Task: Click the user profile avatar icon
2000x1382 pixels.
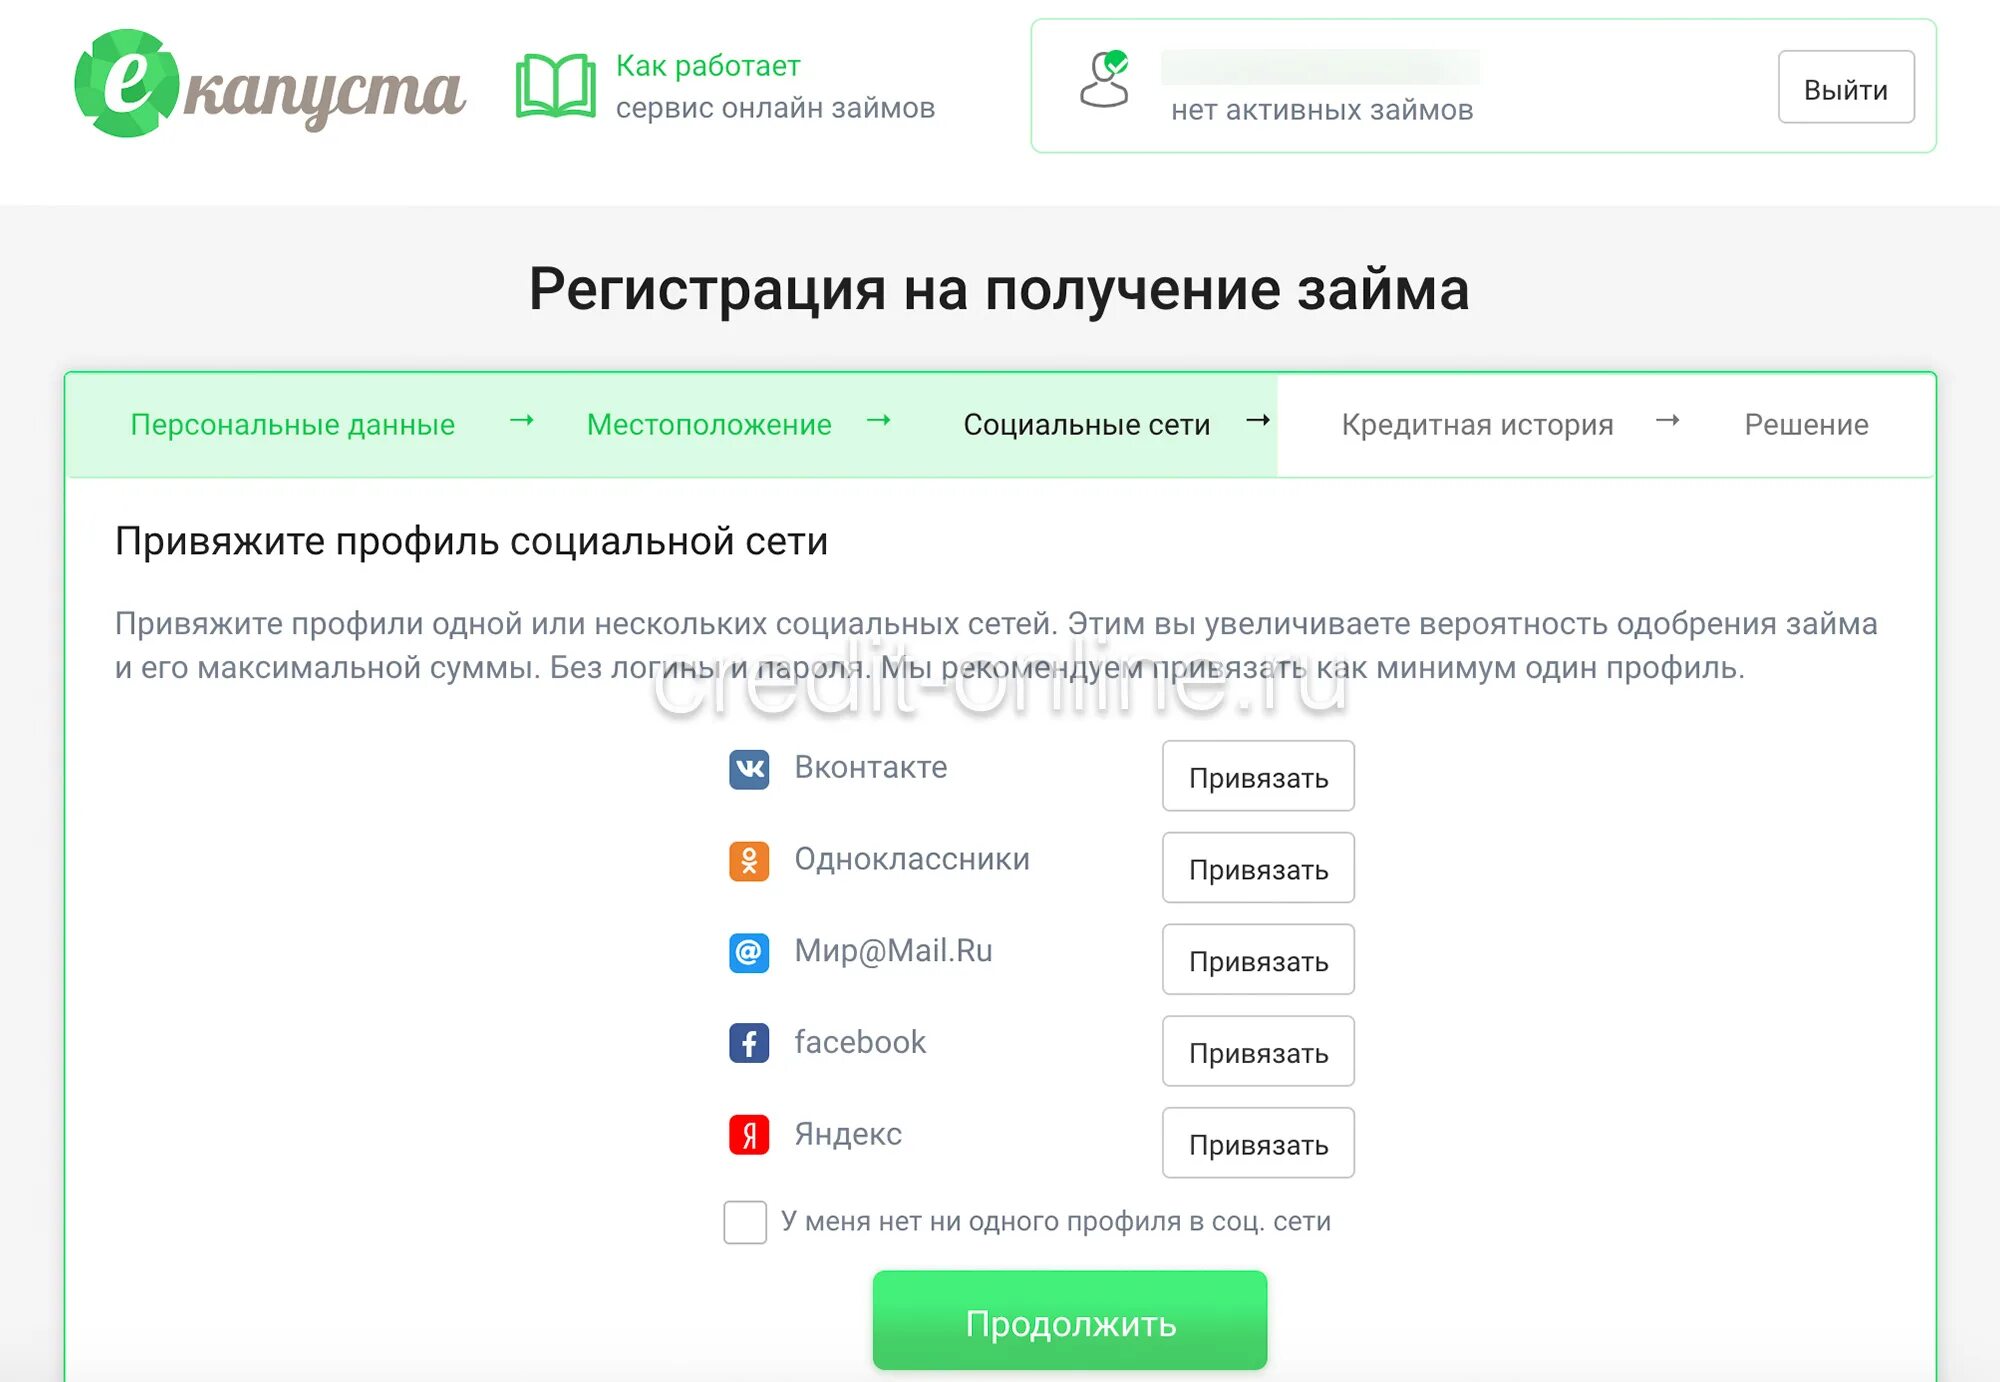Action: tap(1105, 79)
